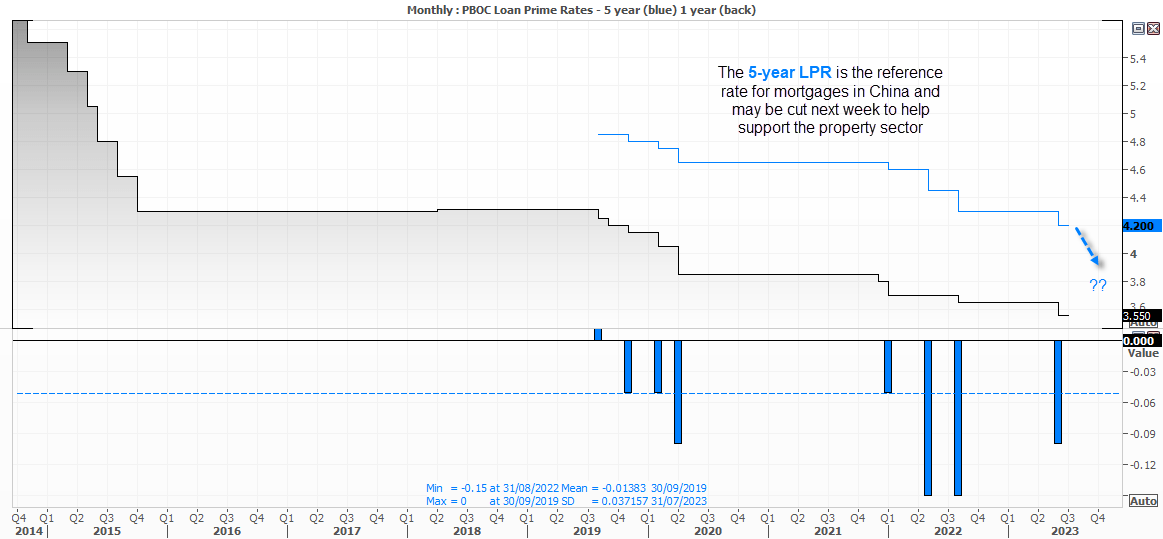Click the 'Value' axis label

click(x=1142, y=354)
